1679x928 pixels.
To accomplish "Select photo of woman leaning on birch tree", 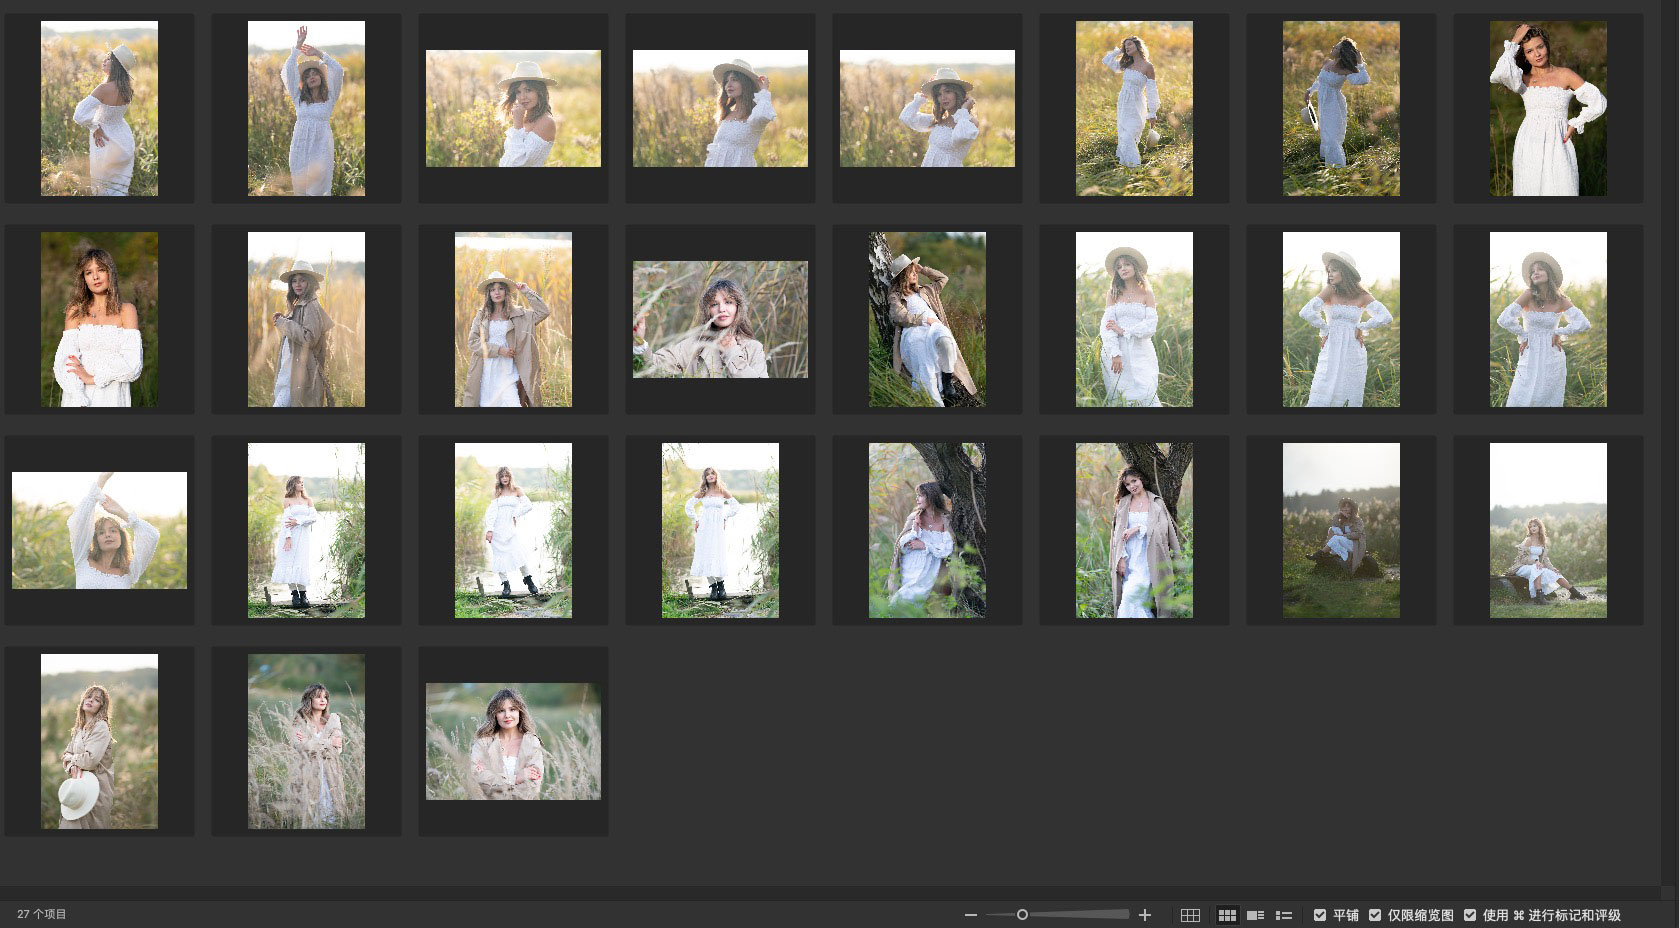I will point(927,319).
